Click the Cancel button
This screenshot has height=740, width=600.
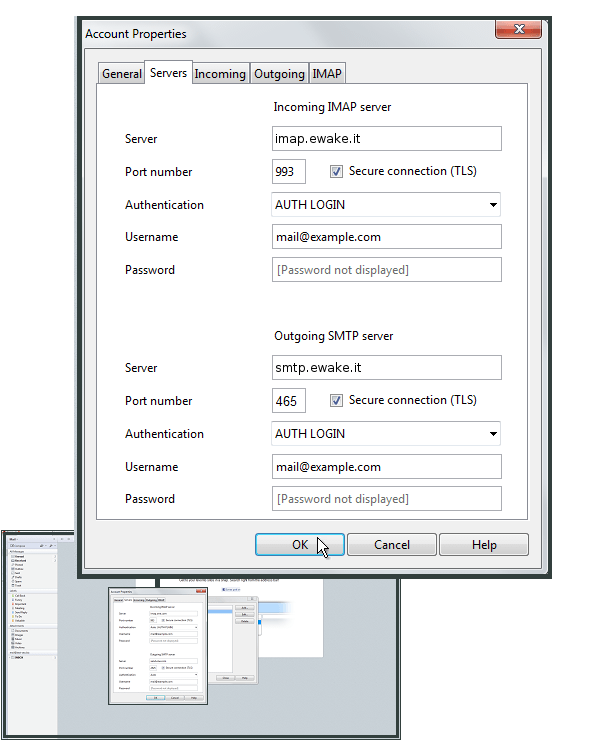click(392, 545)
